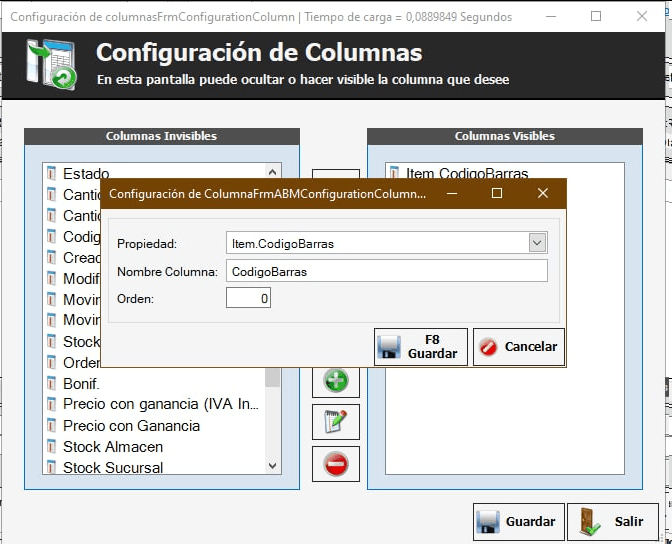Open the Propiedad dropdown arrow
672x544 pixels.
(x=538, y=243)
